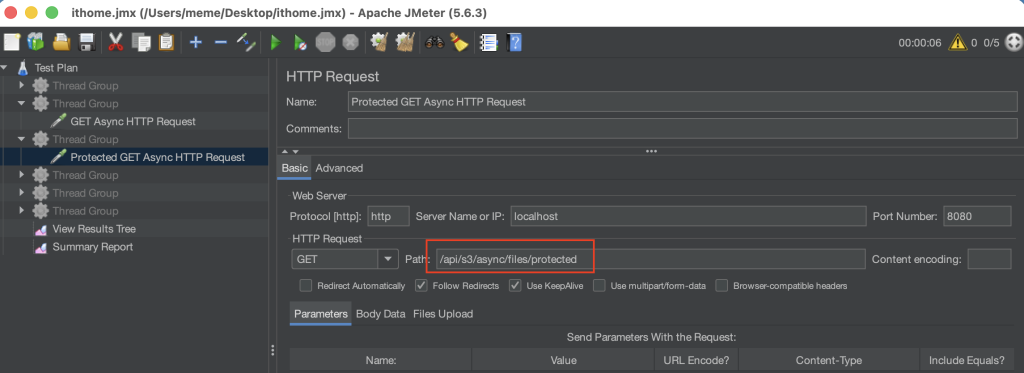Click the Port Number field
1024x373 pixels.
point(977,216)
